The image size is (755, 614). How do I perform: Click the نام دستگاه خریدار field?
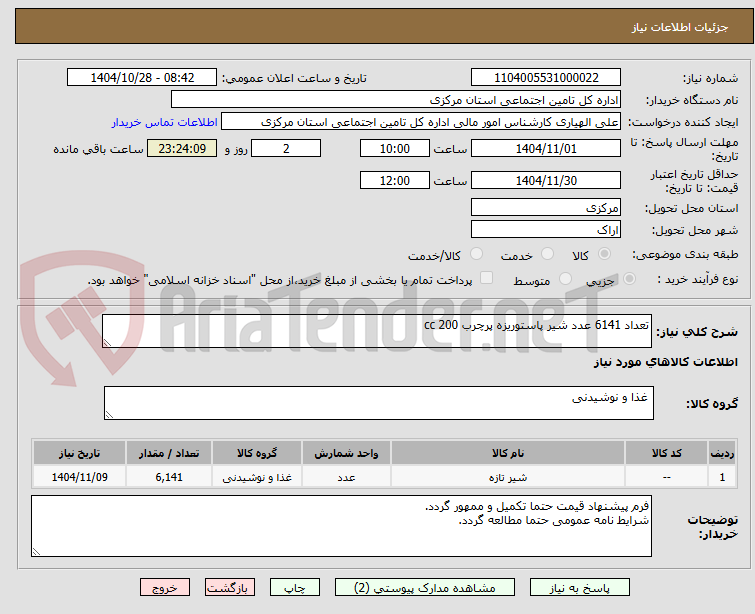pos(396,100)
